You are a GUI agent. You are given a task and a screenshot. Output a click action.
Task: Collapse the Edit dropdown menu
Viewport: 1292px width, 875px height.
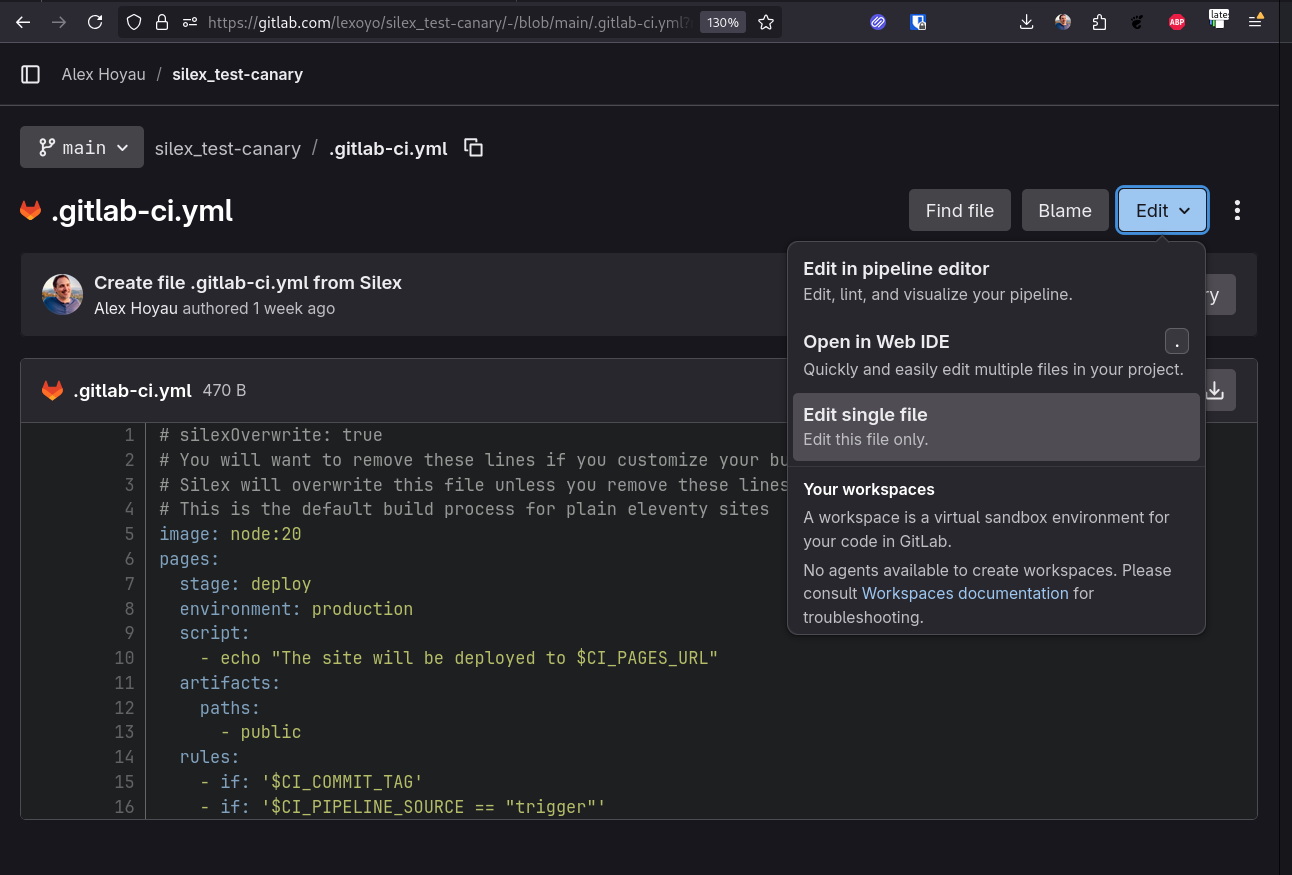tap(1161, 210)
